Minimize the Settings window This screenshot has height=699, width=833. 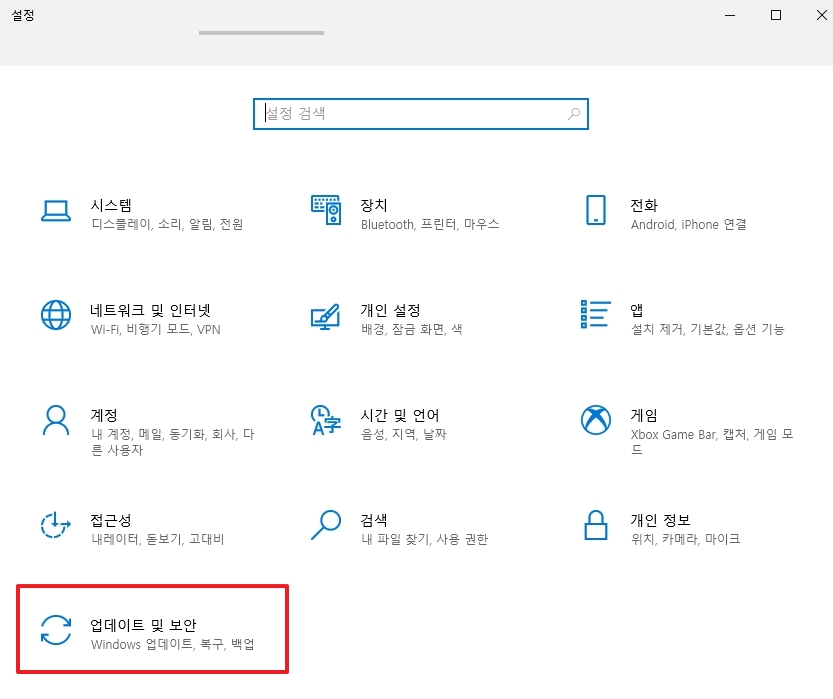(729, 15)
